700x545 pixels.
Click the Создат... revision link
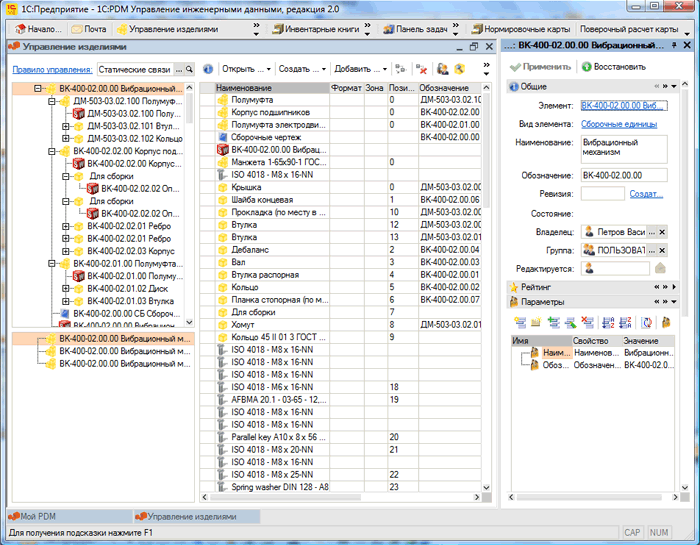646,194
